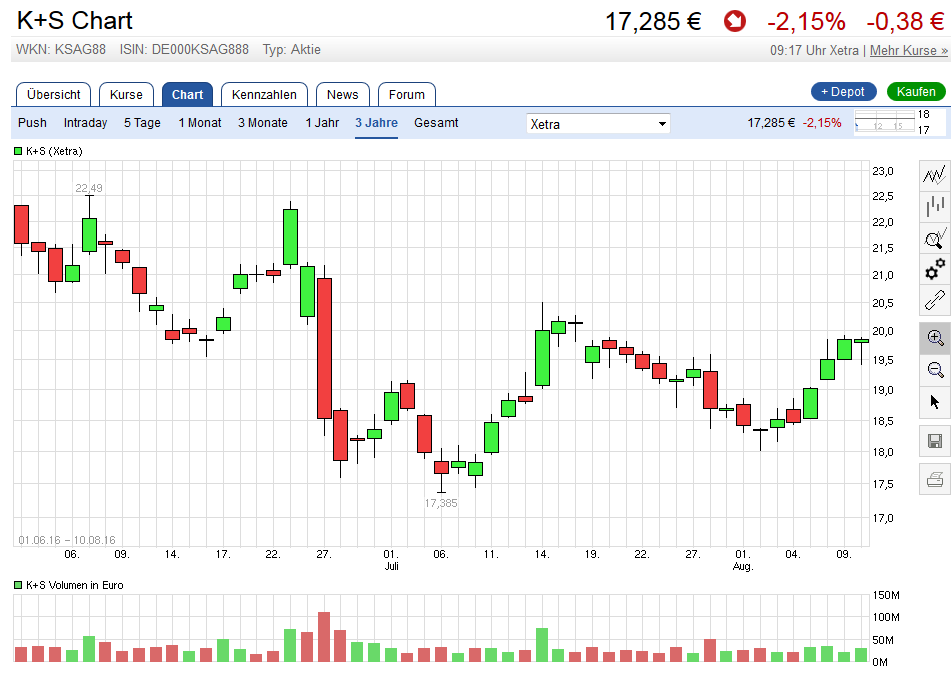
Task: Select the line chart type icon
Action: tap(934, 175)
